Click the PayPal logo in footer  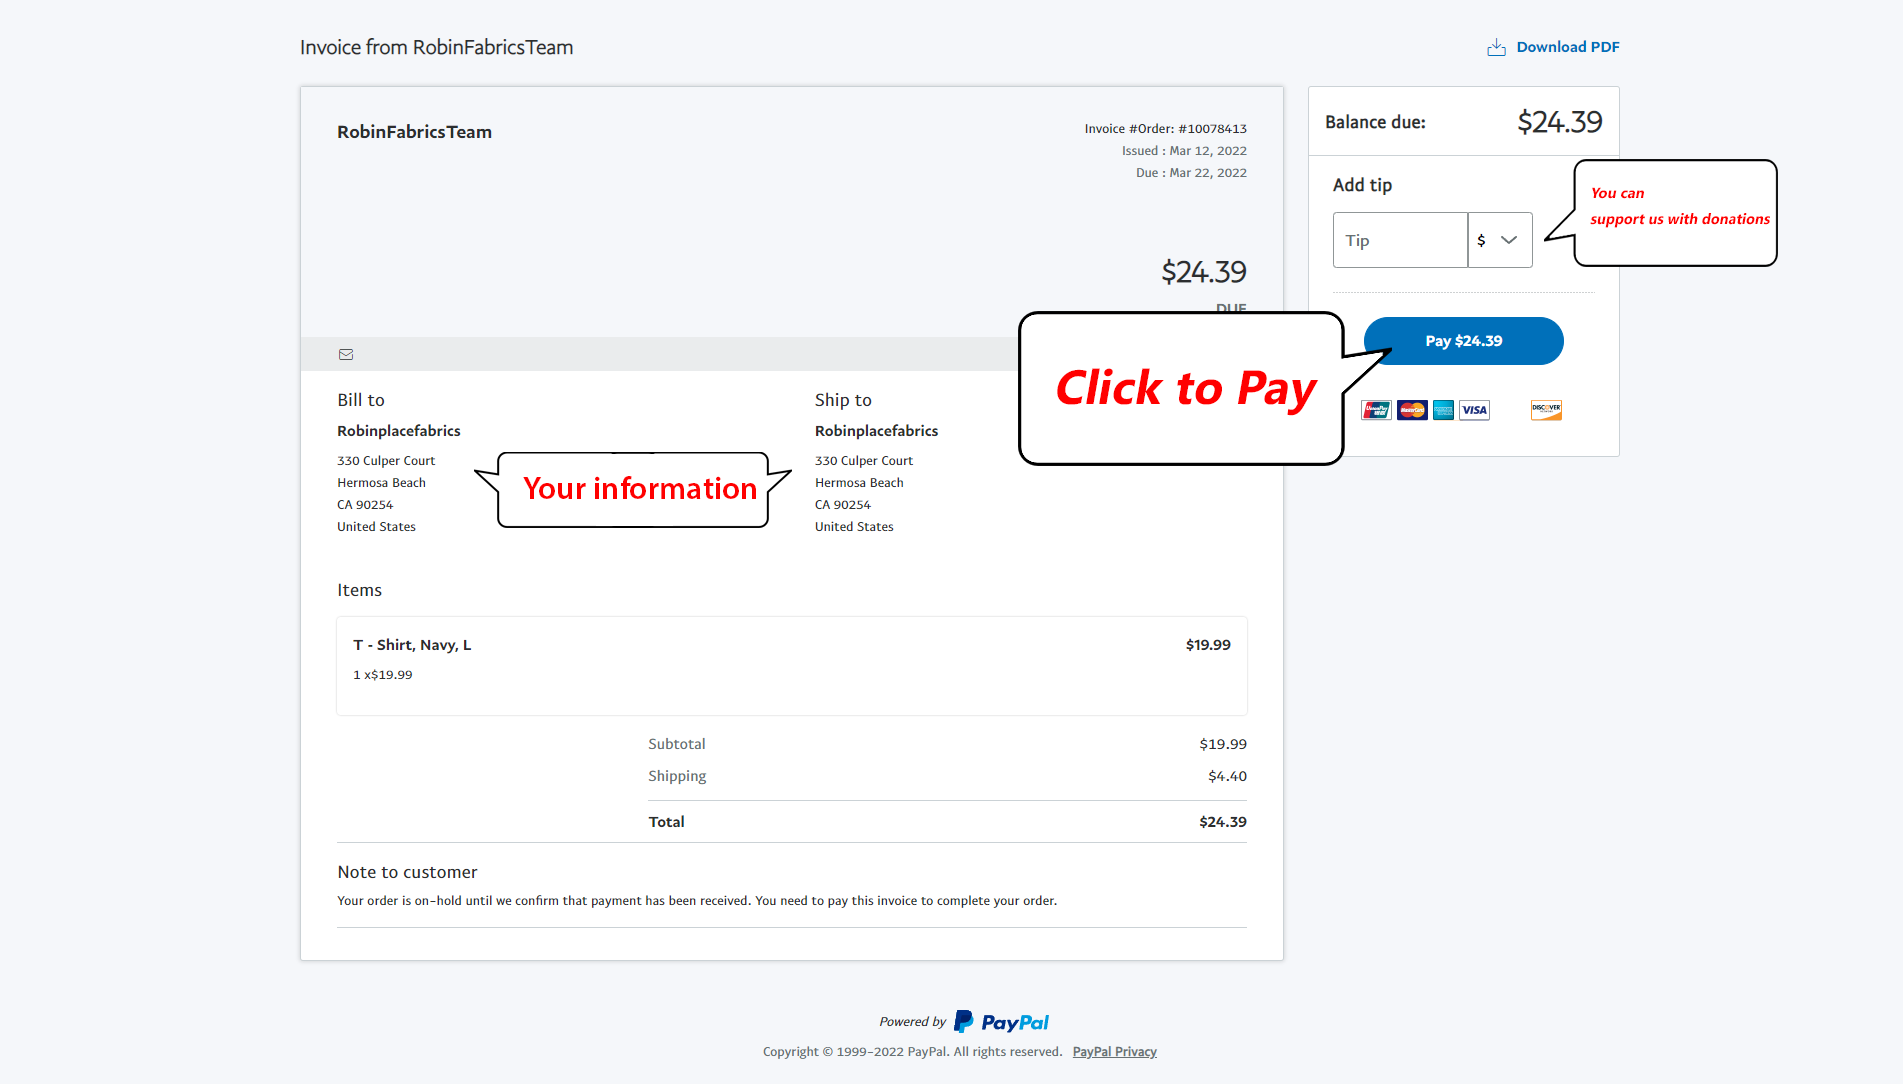pyautogui.click(x=1002, y=1022)
